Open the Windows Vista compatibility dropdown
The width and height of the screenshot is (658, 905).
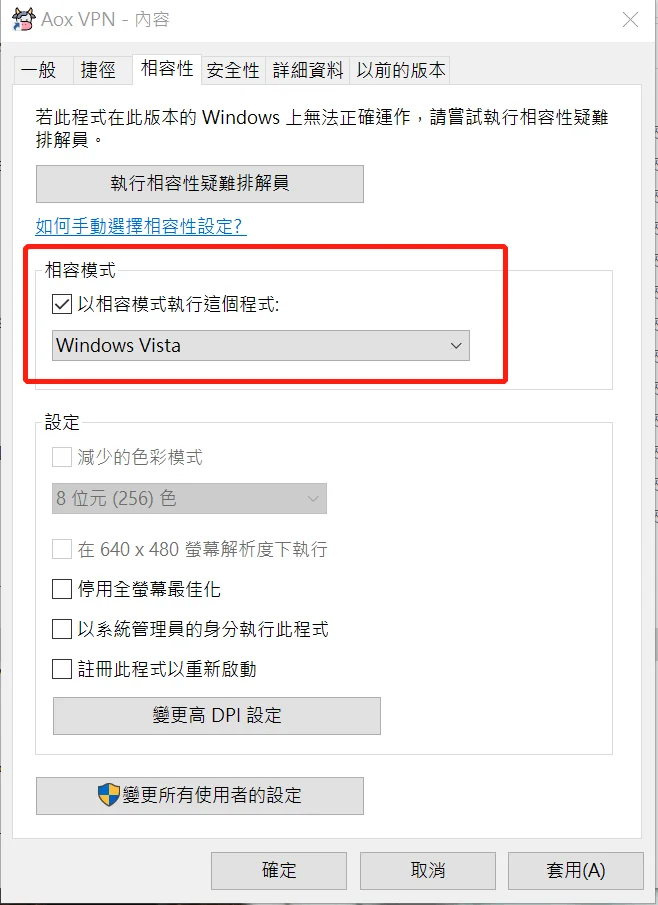260,345
